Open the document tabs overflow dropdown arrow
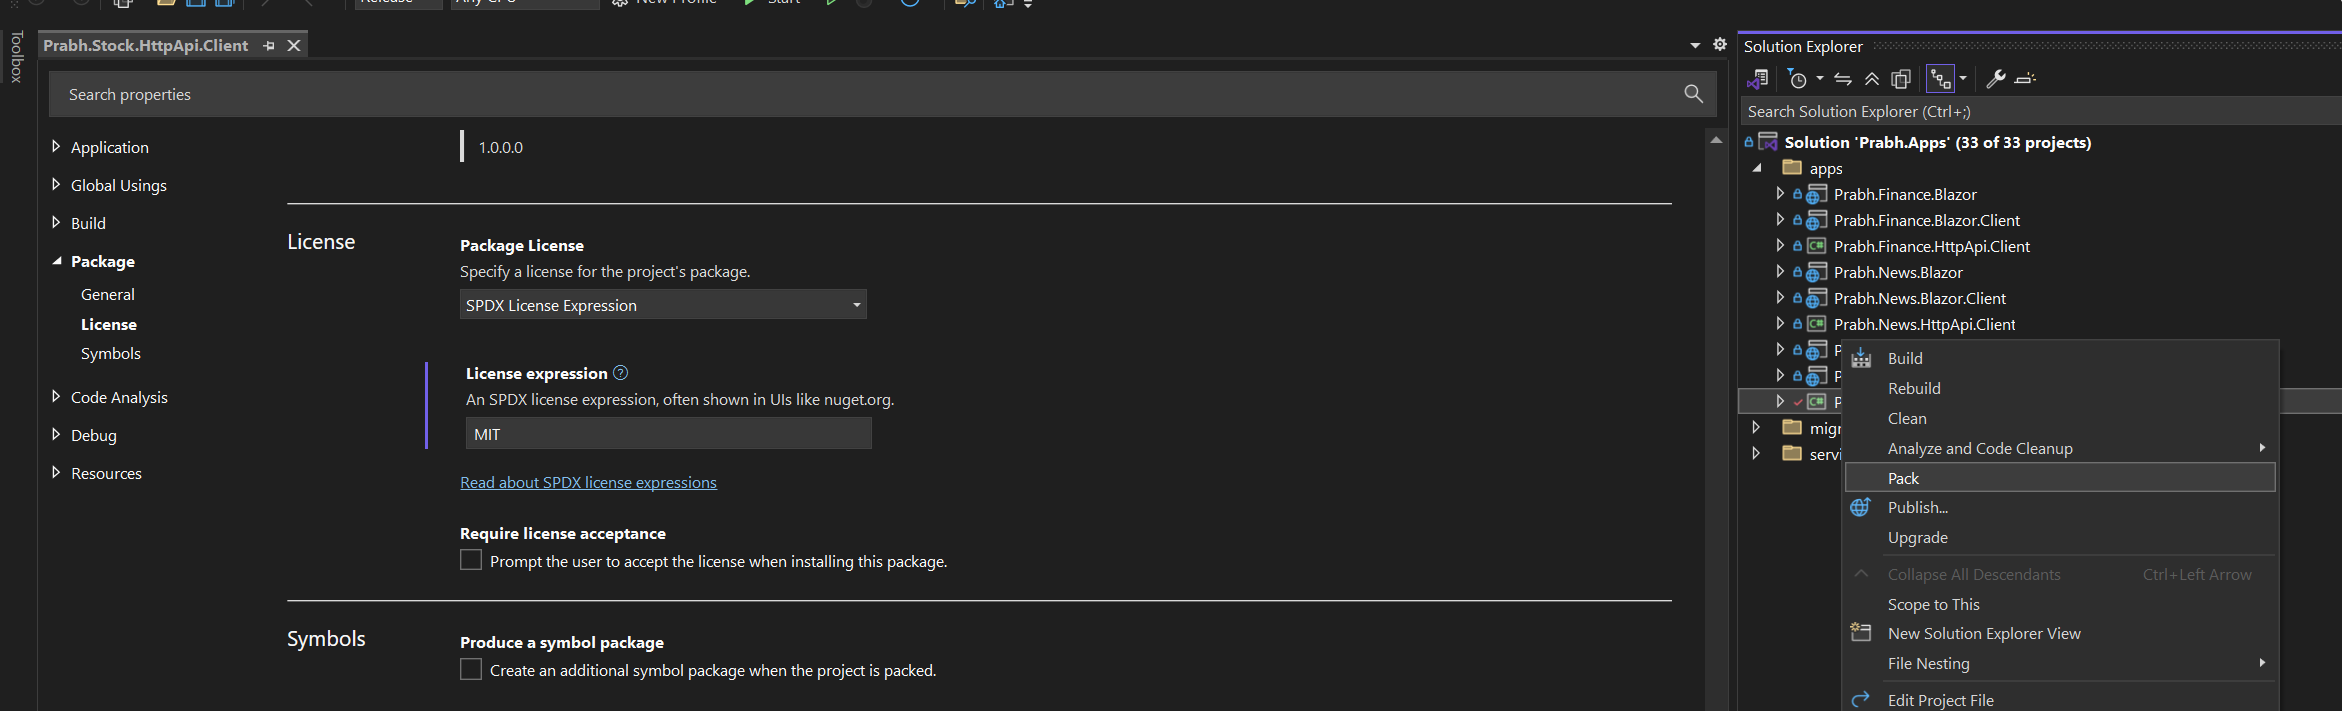This screenshot has height=711, width=2342. pyautogui.click(x=1695, y=45)
